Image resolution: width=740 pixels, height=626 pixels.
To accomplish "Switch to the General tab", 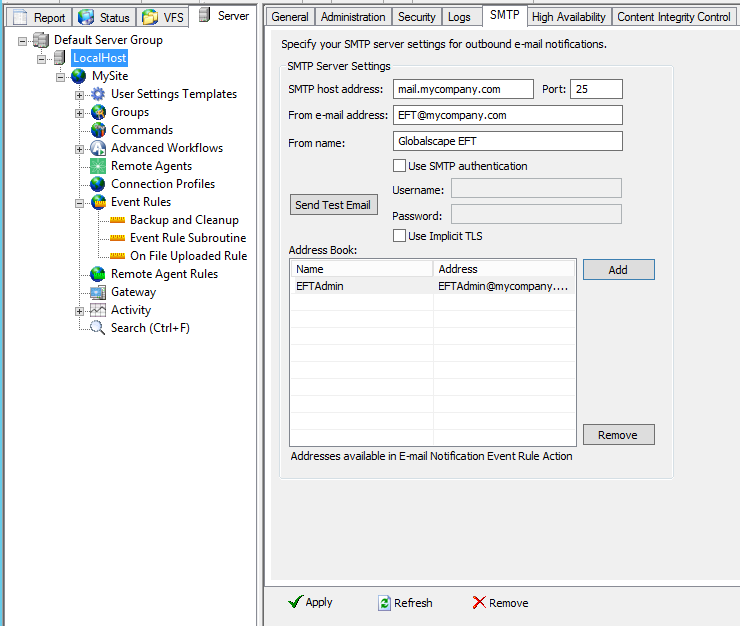I will 290,17.
